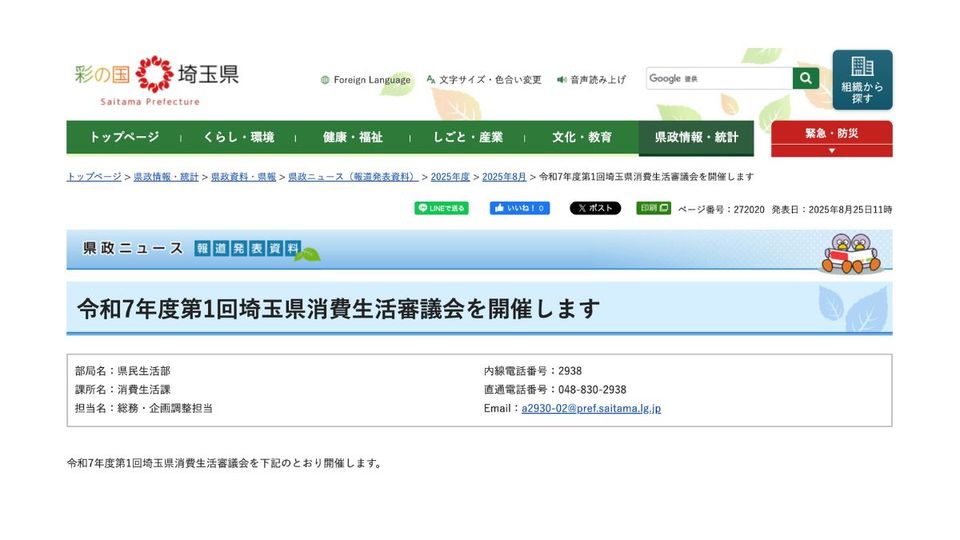Share page via LINEで送る button

click(441, 209)
